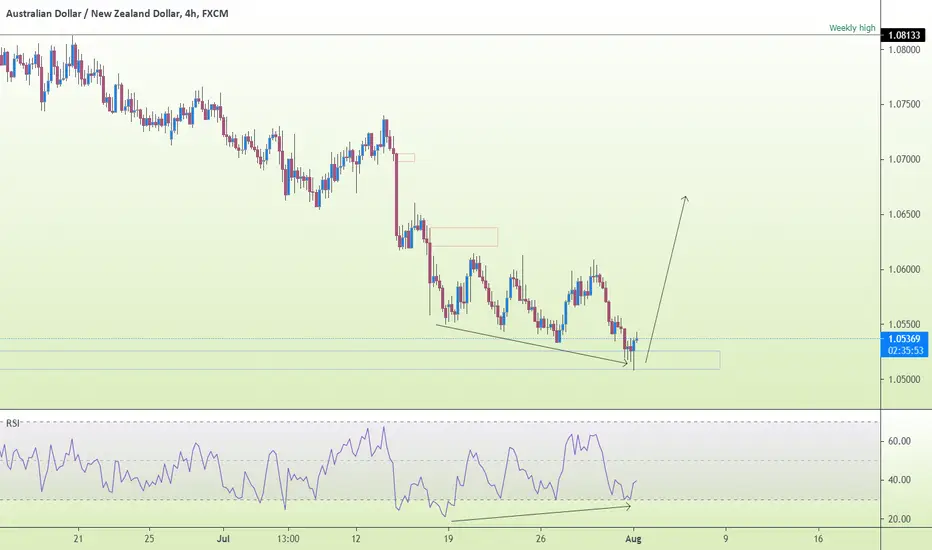
Task: Click the current price label 1.05369
Action: coord(904,339)
